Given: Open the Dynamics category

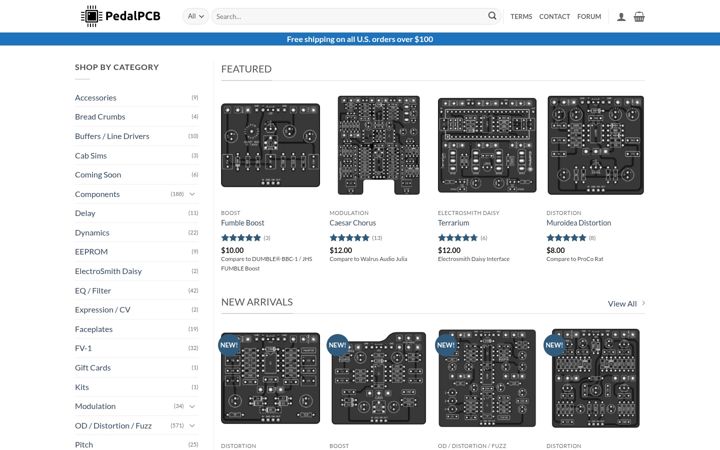Looking at the screenshot, I should [x=92, y=233].
